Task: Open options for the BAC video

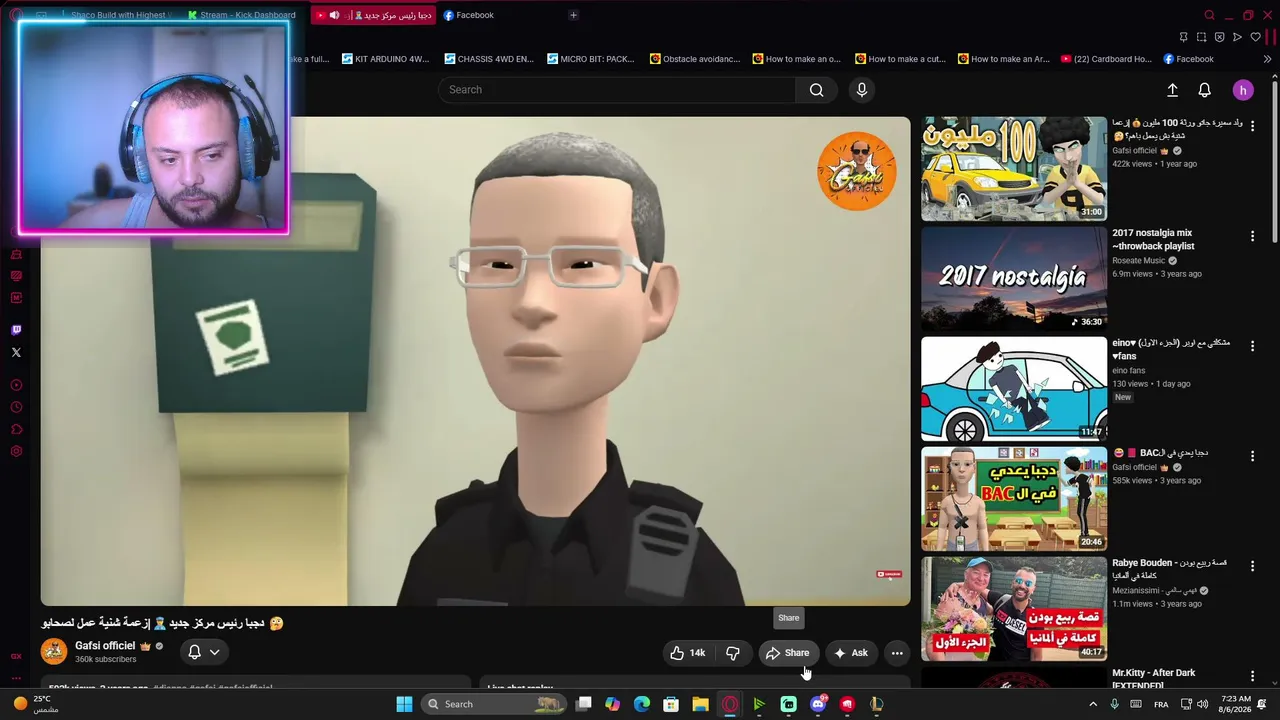Action: 1252,456
